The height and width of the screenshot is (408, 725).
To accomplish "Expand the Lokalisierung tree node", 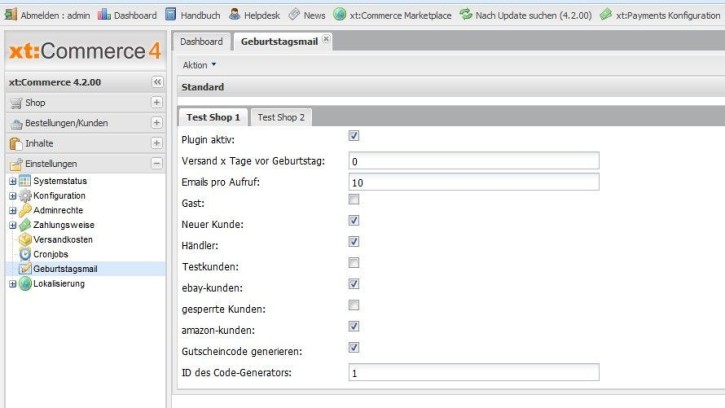I will (12, 284).
